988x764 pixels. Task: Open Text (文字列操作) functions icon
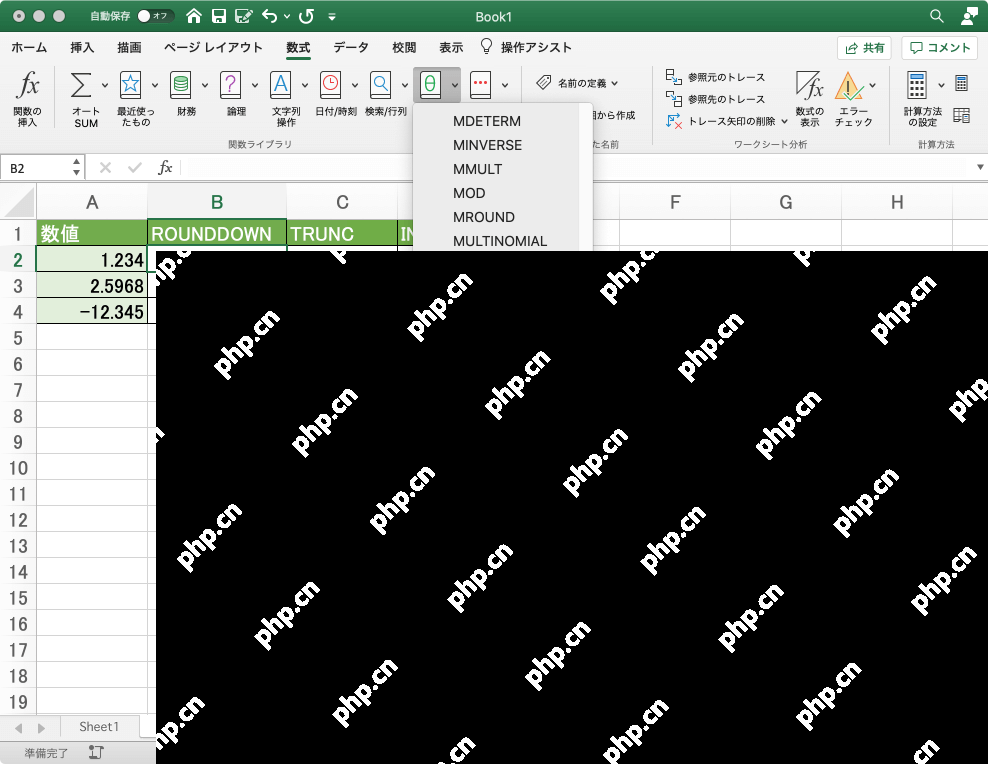[x=280, y=85]
